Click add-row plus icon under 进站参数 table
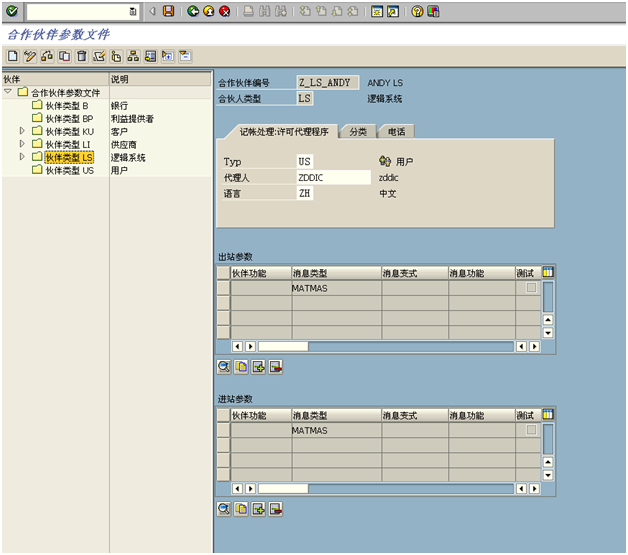 tap(258, 509)
